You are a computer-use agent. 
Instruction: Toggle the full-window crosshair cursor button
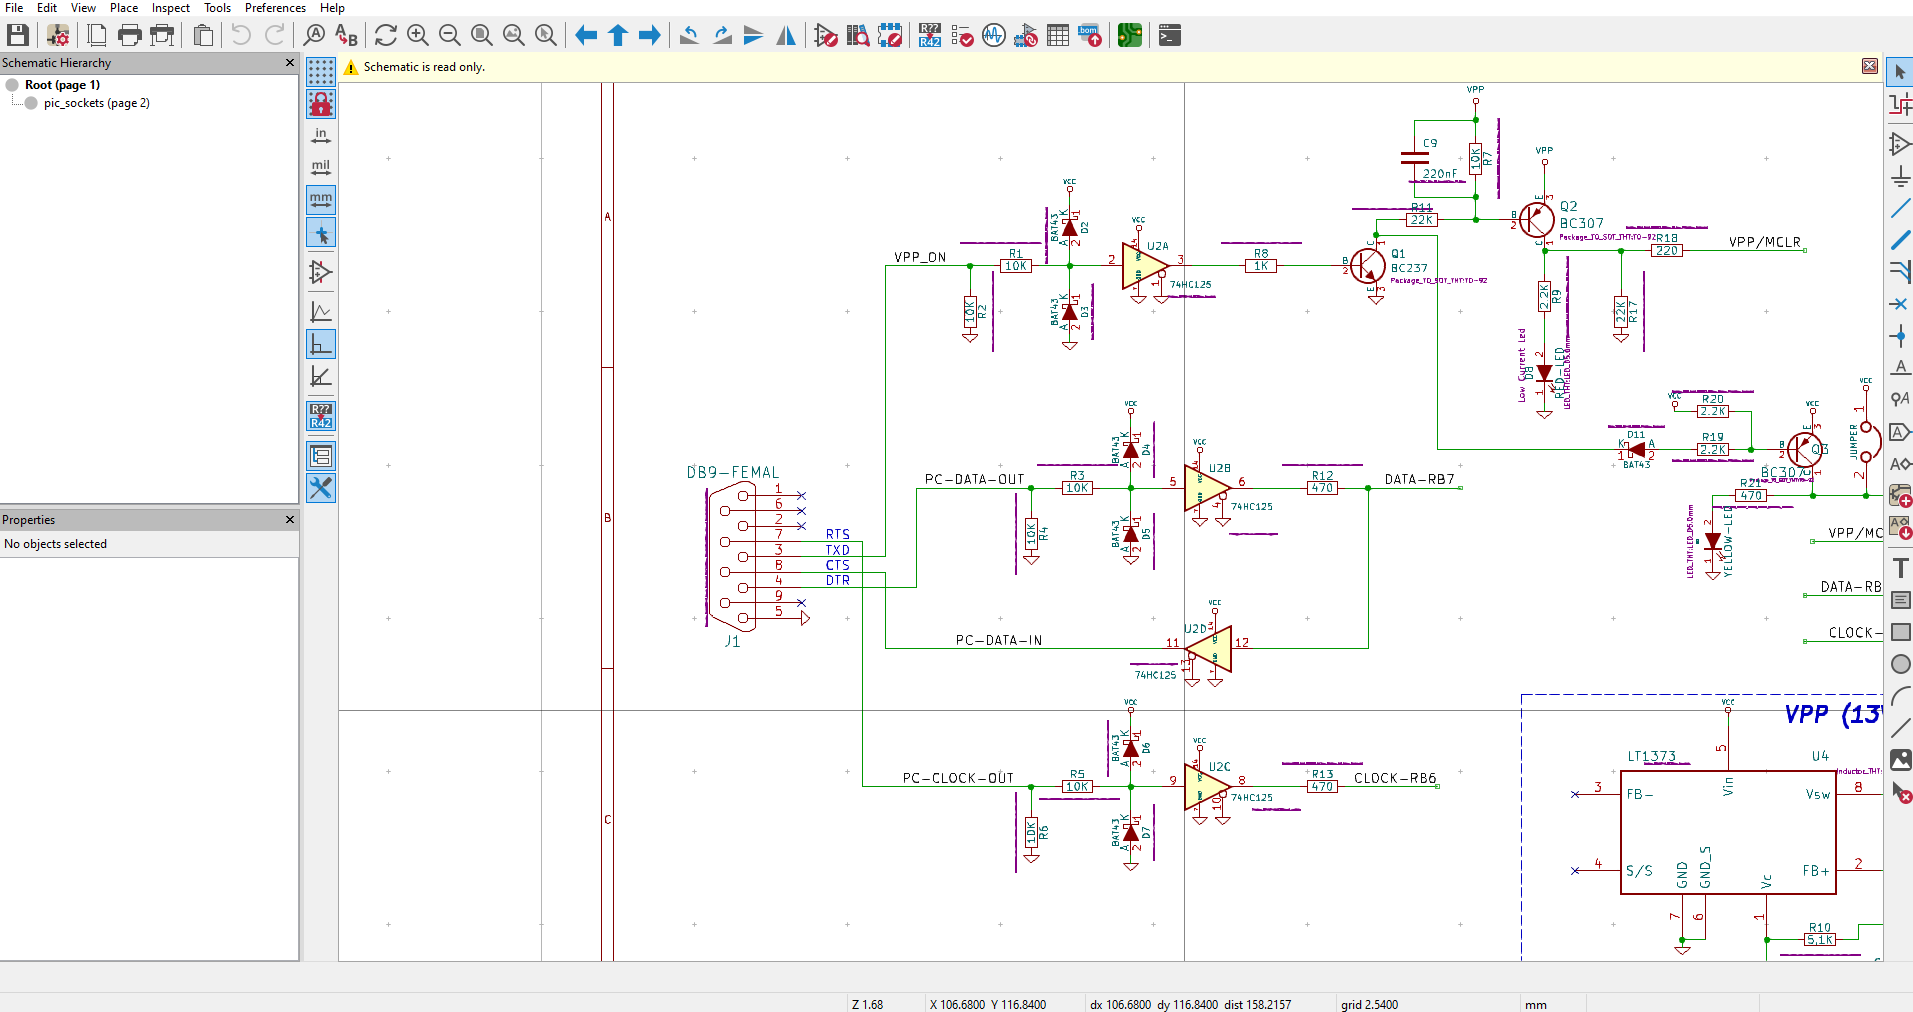[321, 233]
